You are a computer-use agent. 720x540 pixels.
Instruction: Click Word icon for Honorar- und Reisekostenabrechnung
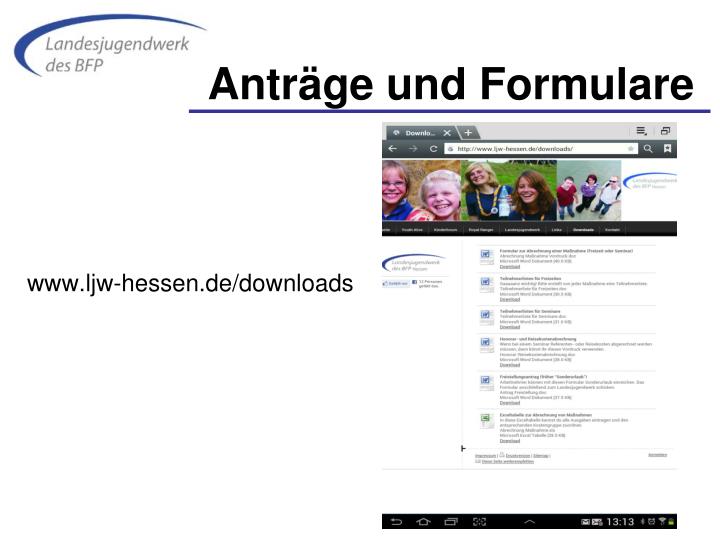(486, 344)
